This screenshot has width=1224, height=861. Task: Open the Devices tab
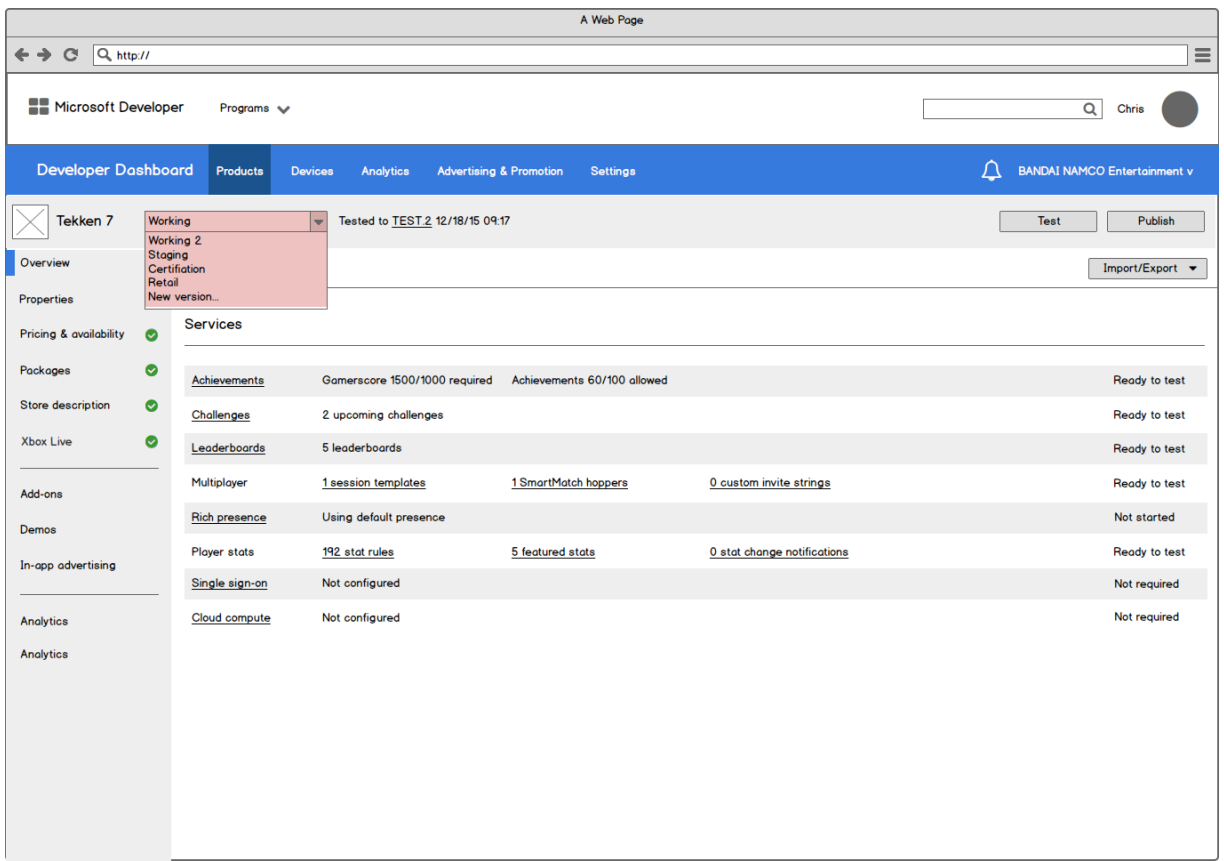312,171
